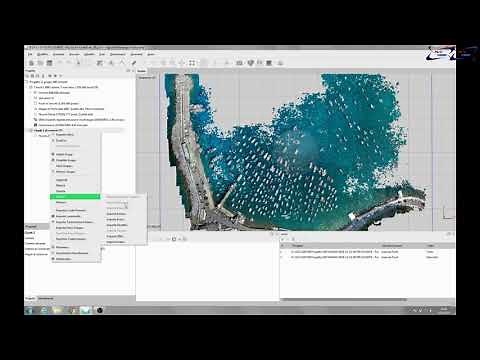
Task: Switch to the Modello view tab
Action: coord(141,71)
